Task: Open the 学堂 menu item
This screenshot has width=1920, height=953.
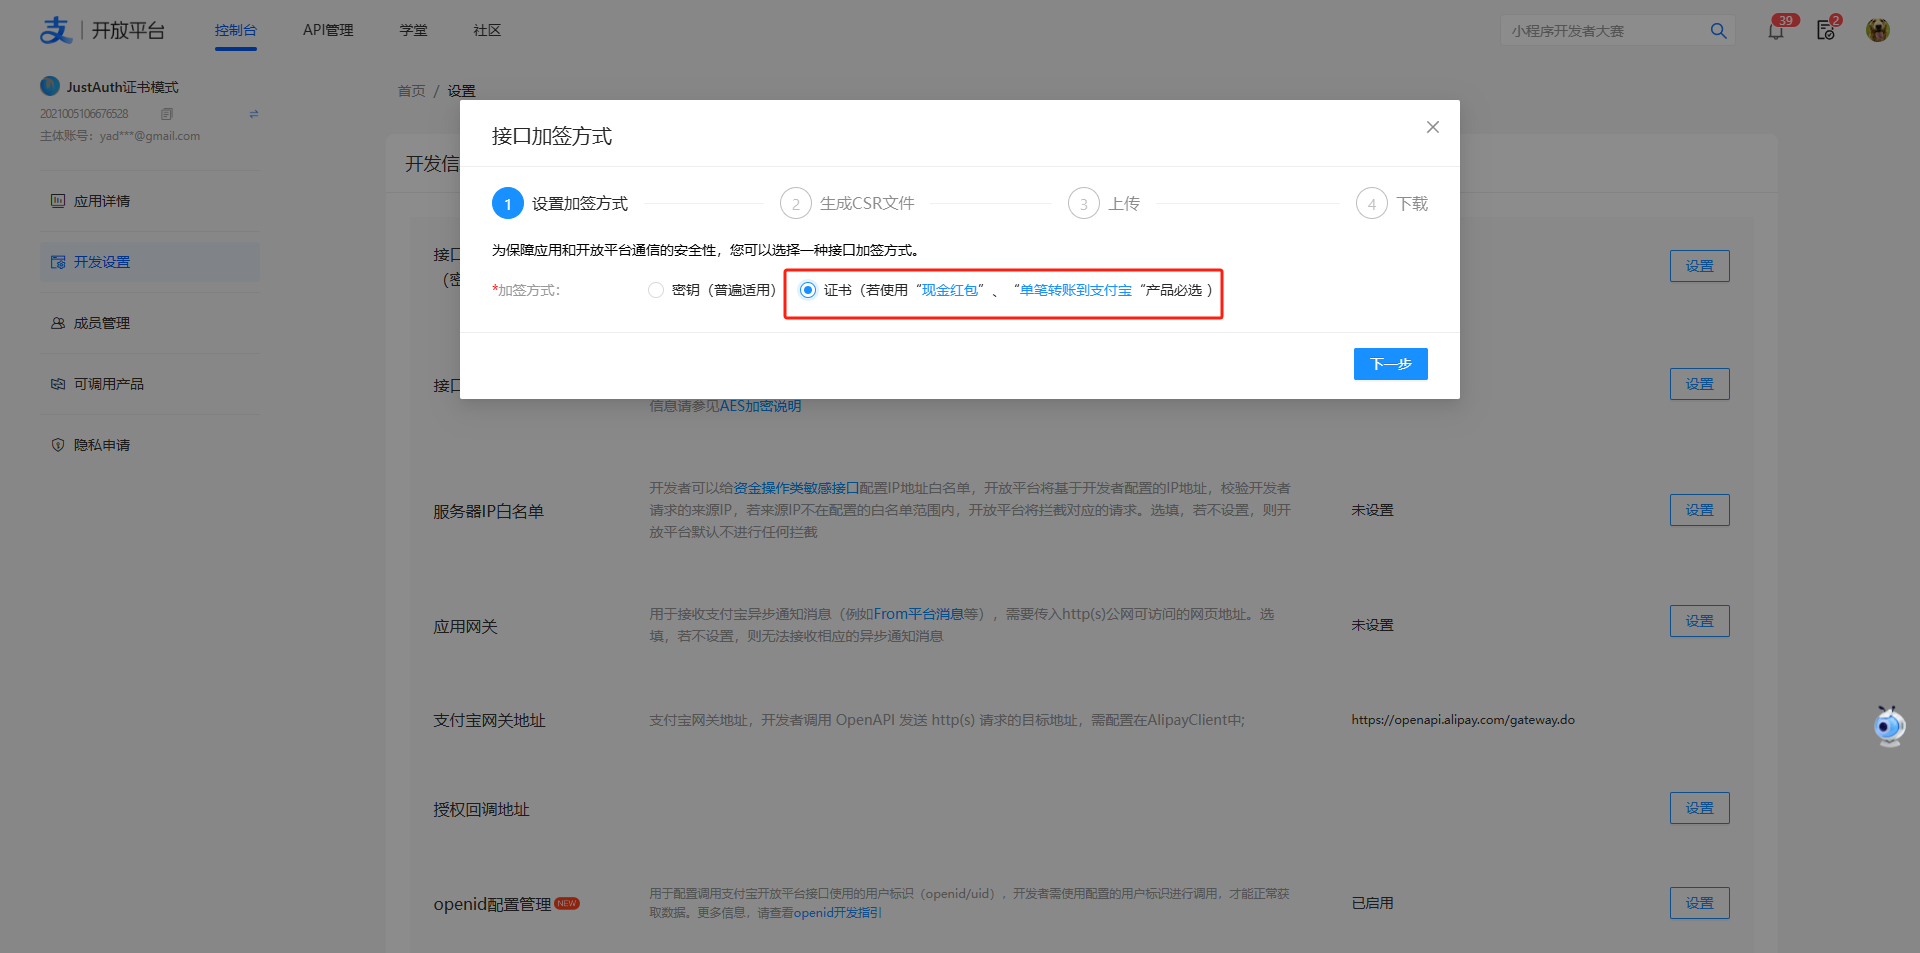Action: coord(413,30)
